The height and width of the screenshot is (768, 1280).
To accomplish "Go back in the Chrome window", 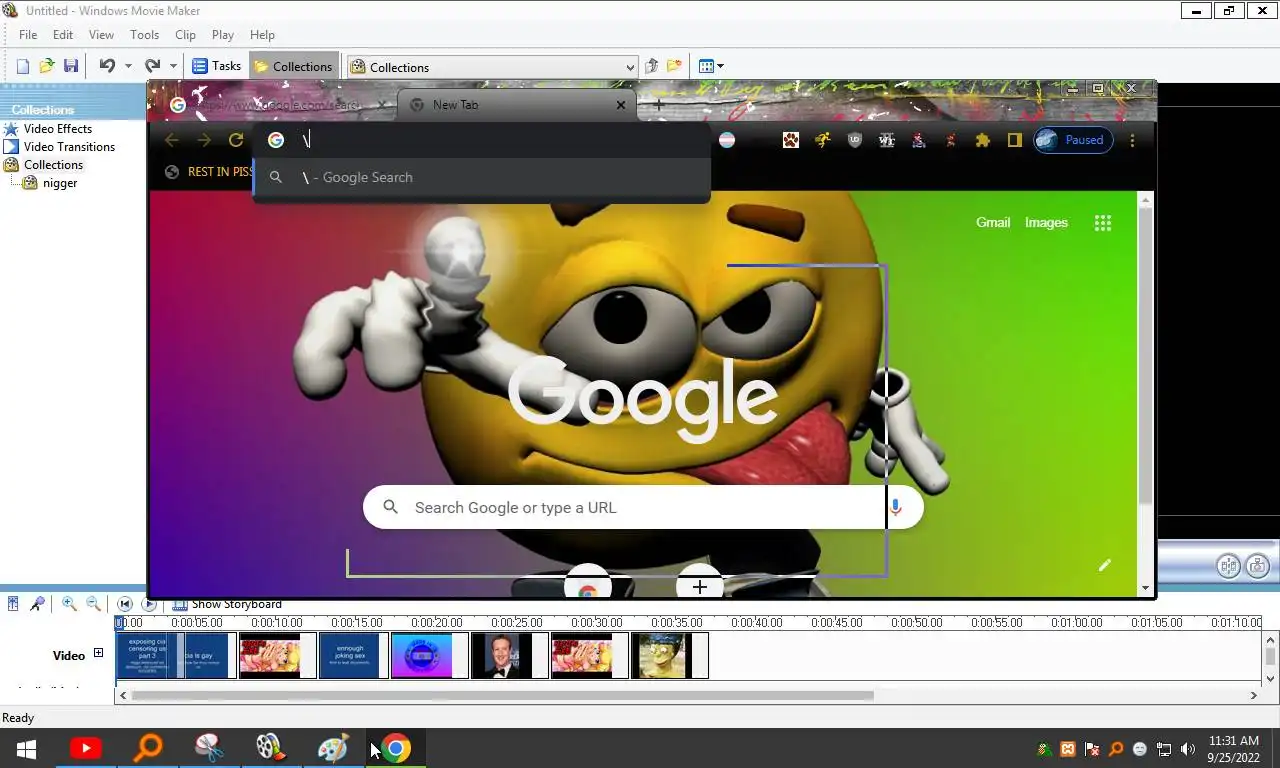I will pyautogui.click(x=172, y=140).
